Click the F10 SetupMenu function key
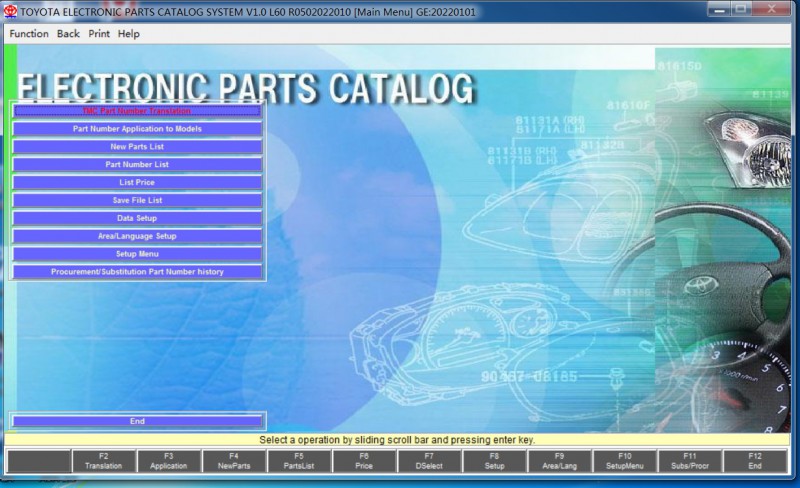The width and height of the screenshot is (800, 488). click(624, 461)
